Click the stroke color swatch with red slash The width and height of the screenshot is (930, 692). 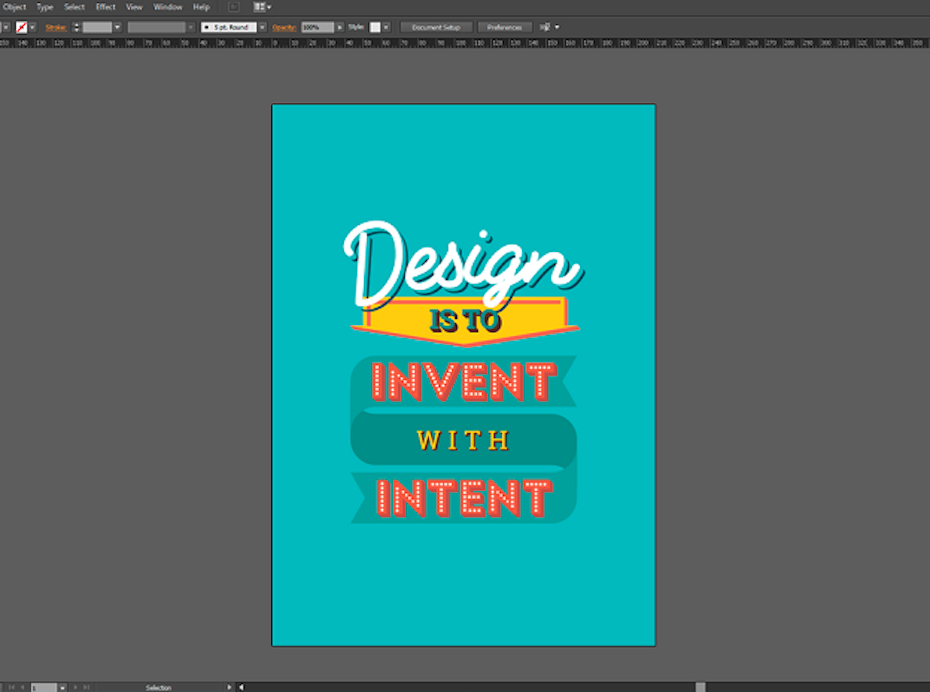coord(21,27)
